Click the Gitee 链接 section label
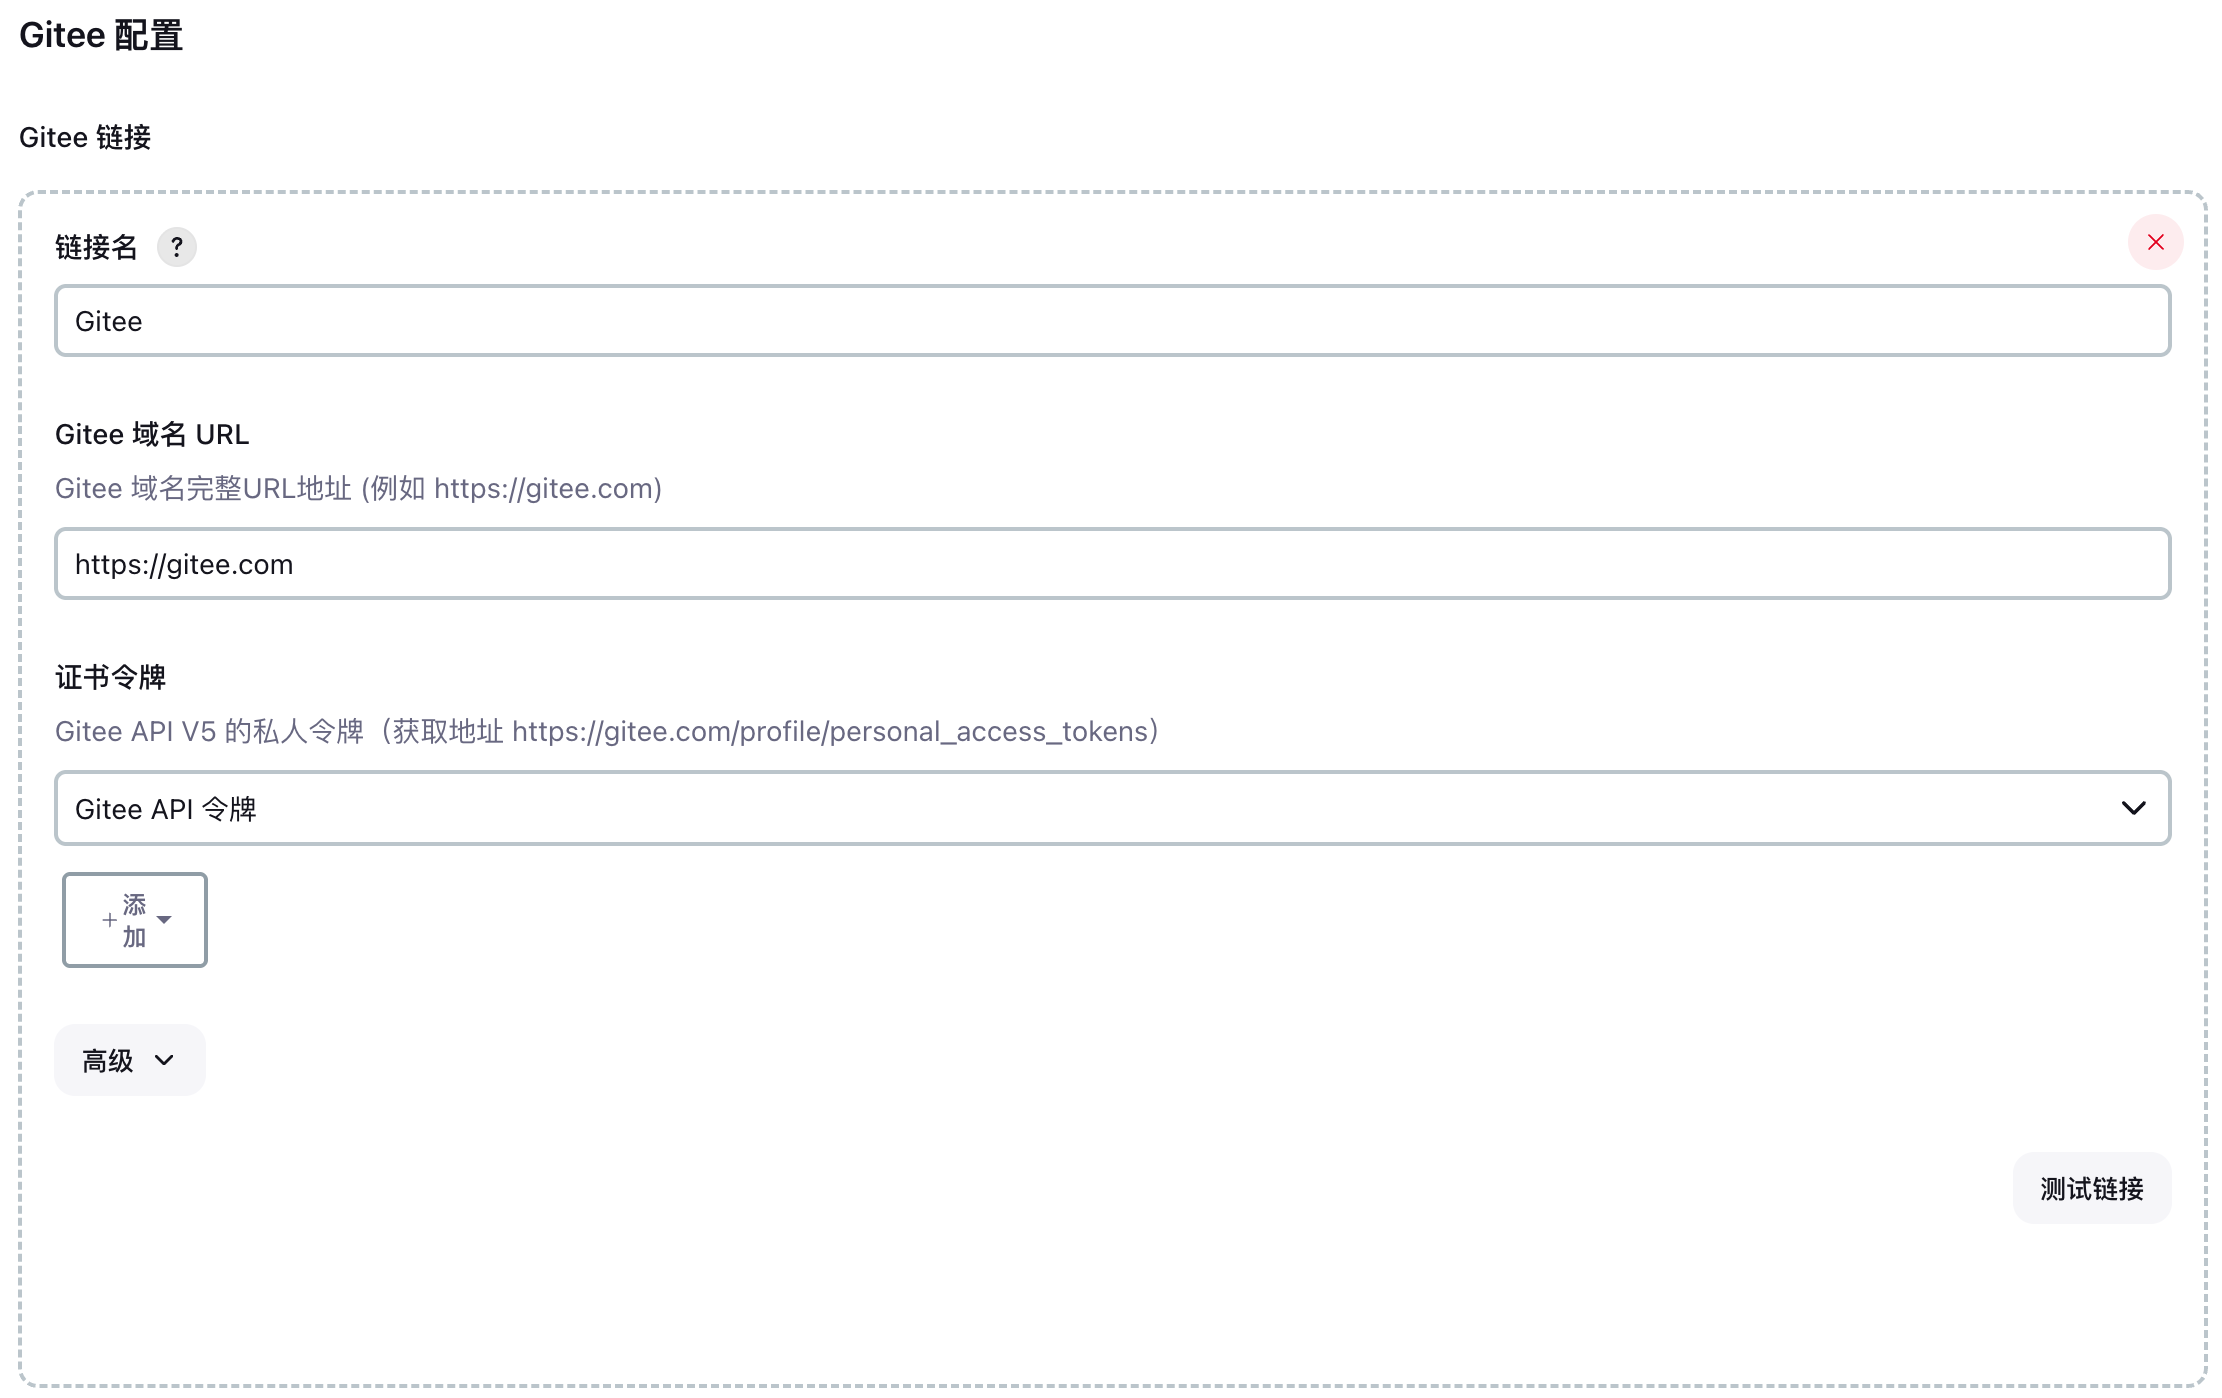 coord(85,137)
